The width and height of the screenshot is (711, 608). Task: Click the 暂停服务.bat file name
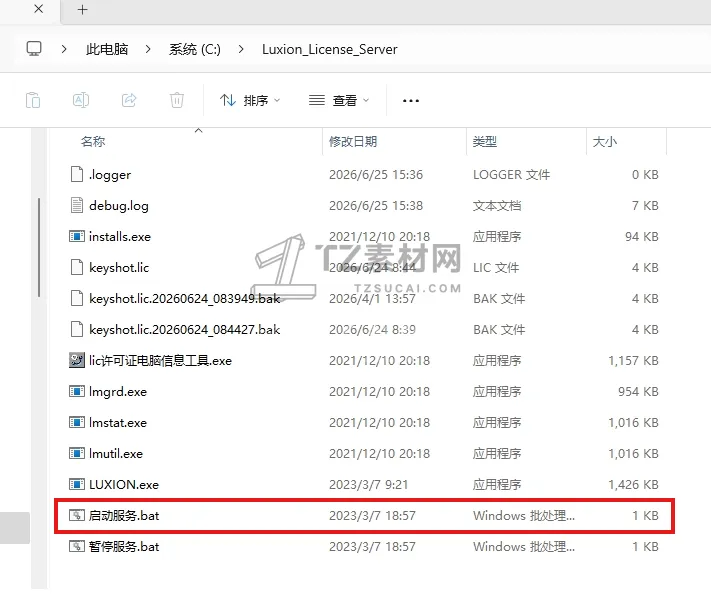[124, 546]
